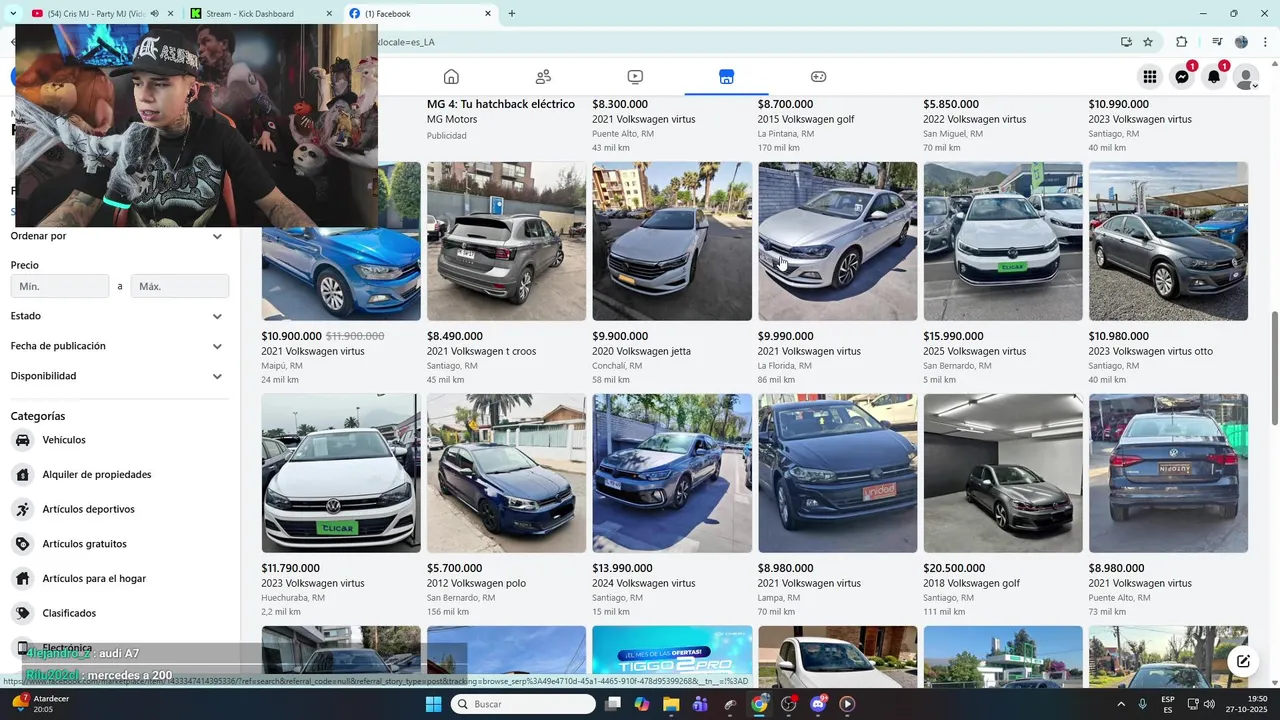The height and width of the screenshot is (720, 1280).
Task: Click the install app icon in address bar
Action: tap(1126, 42)
